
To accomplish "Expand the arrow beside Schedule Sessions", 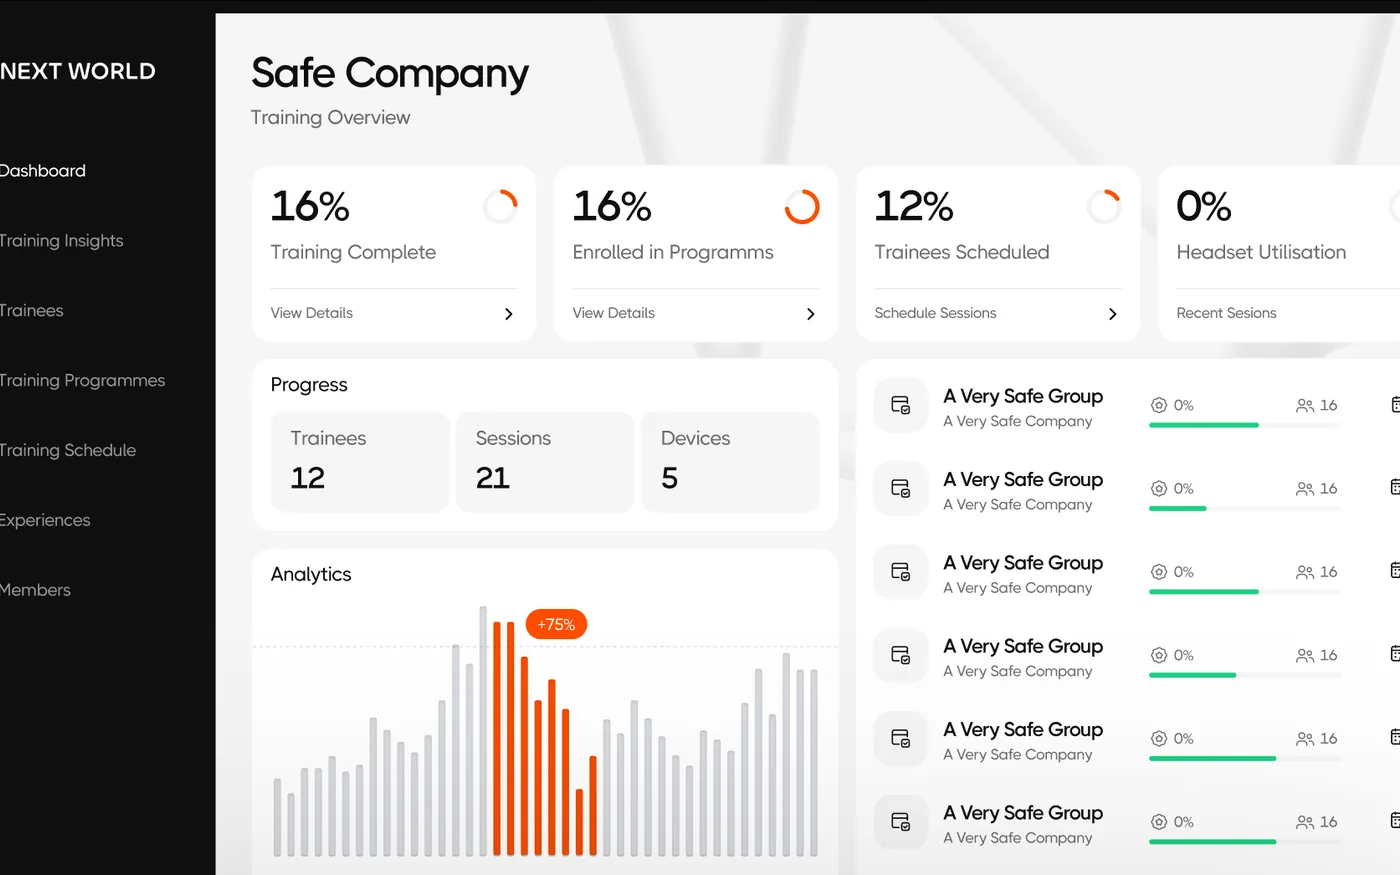I will [1113, 314].
